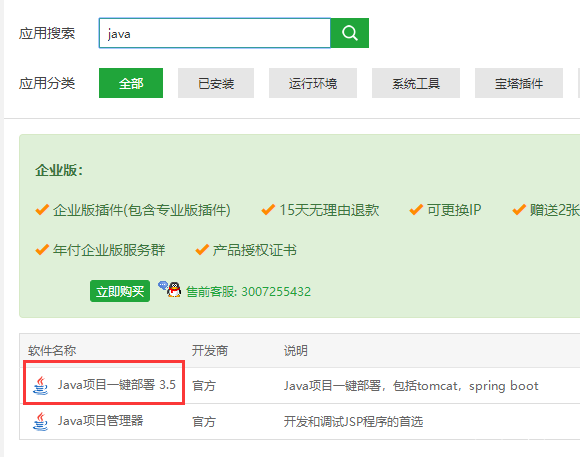This screenshot has height=457, width=580.
Task: Switch to the 已安装 category tab
Action: [x=216, y=83]
